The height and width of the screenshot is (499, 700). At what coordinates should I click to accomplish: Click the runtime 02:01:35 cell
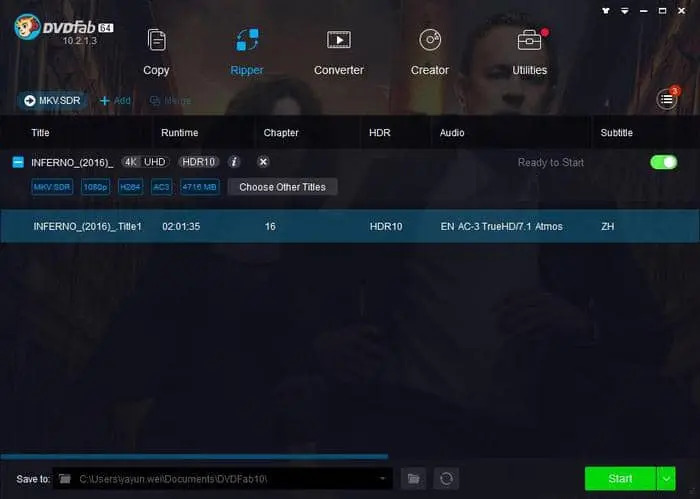click(181, 227)
